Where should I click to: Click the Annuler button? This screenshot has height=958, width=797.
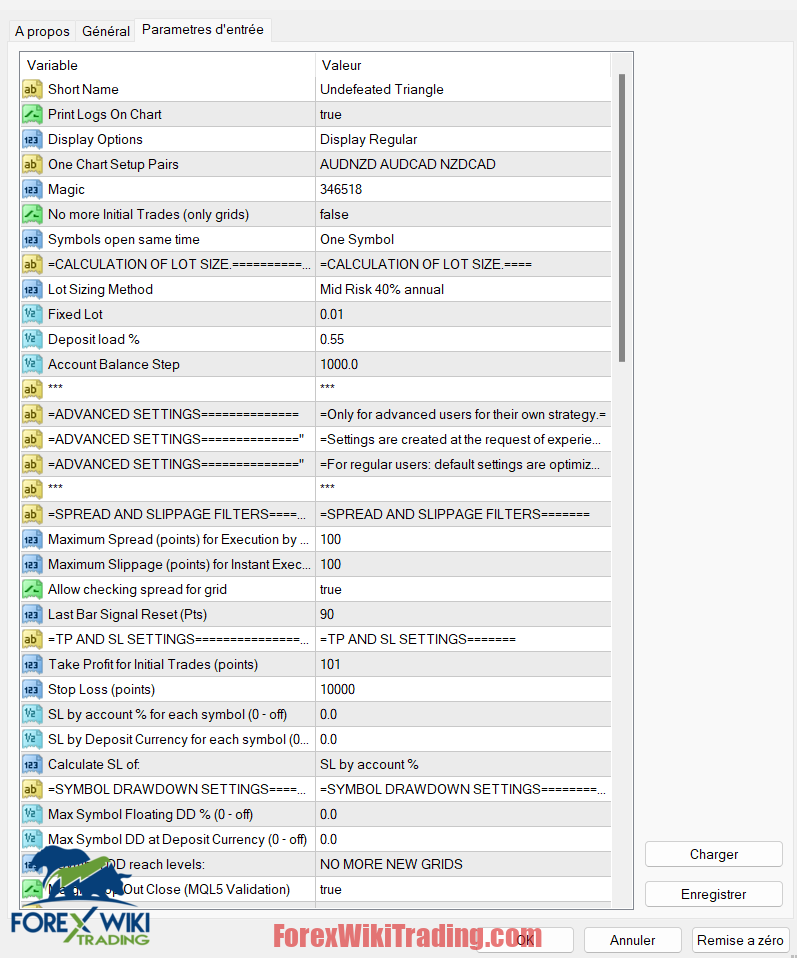click(633, 940)
